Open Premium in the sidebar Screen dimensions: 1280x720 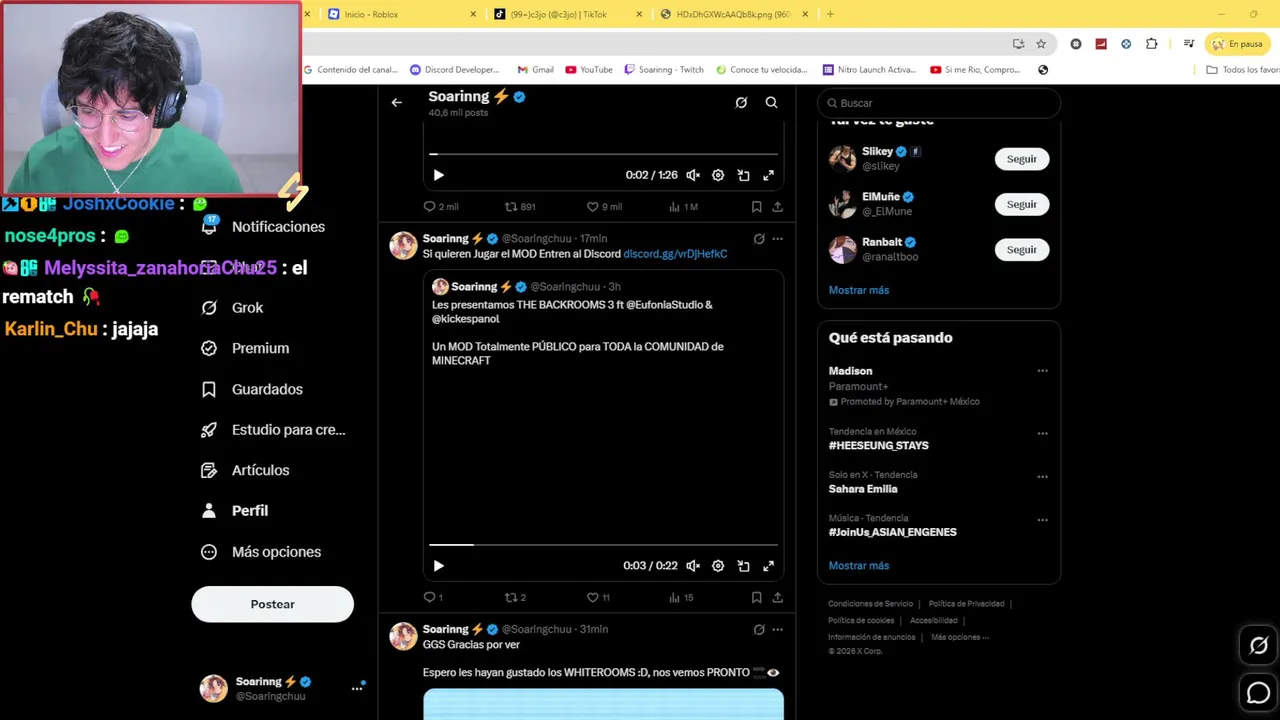245,348
